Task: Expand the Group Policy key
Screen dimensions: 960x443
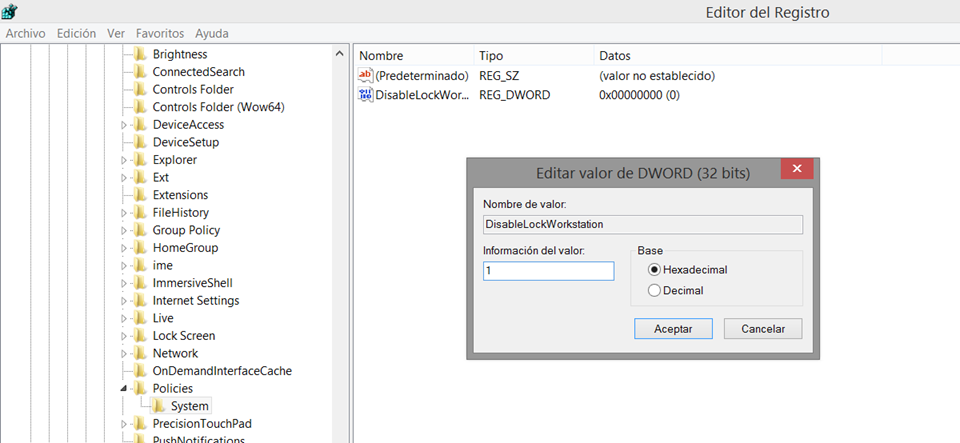Action: coord(124,231)
